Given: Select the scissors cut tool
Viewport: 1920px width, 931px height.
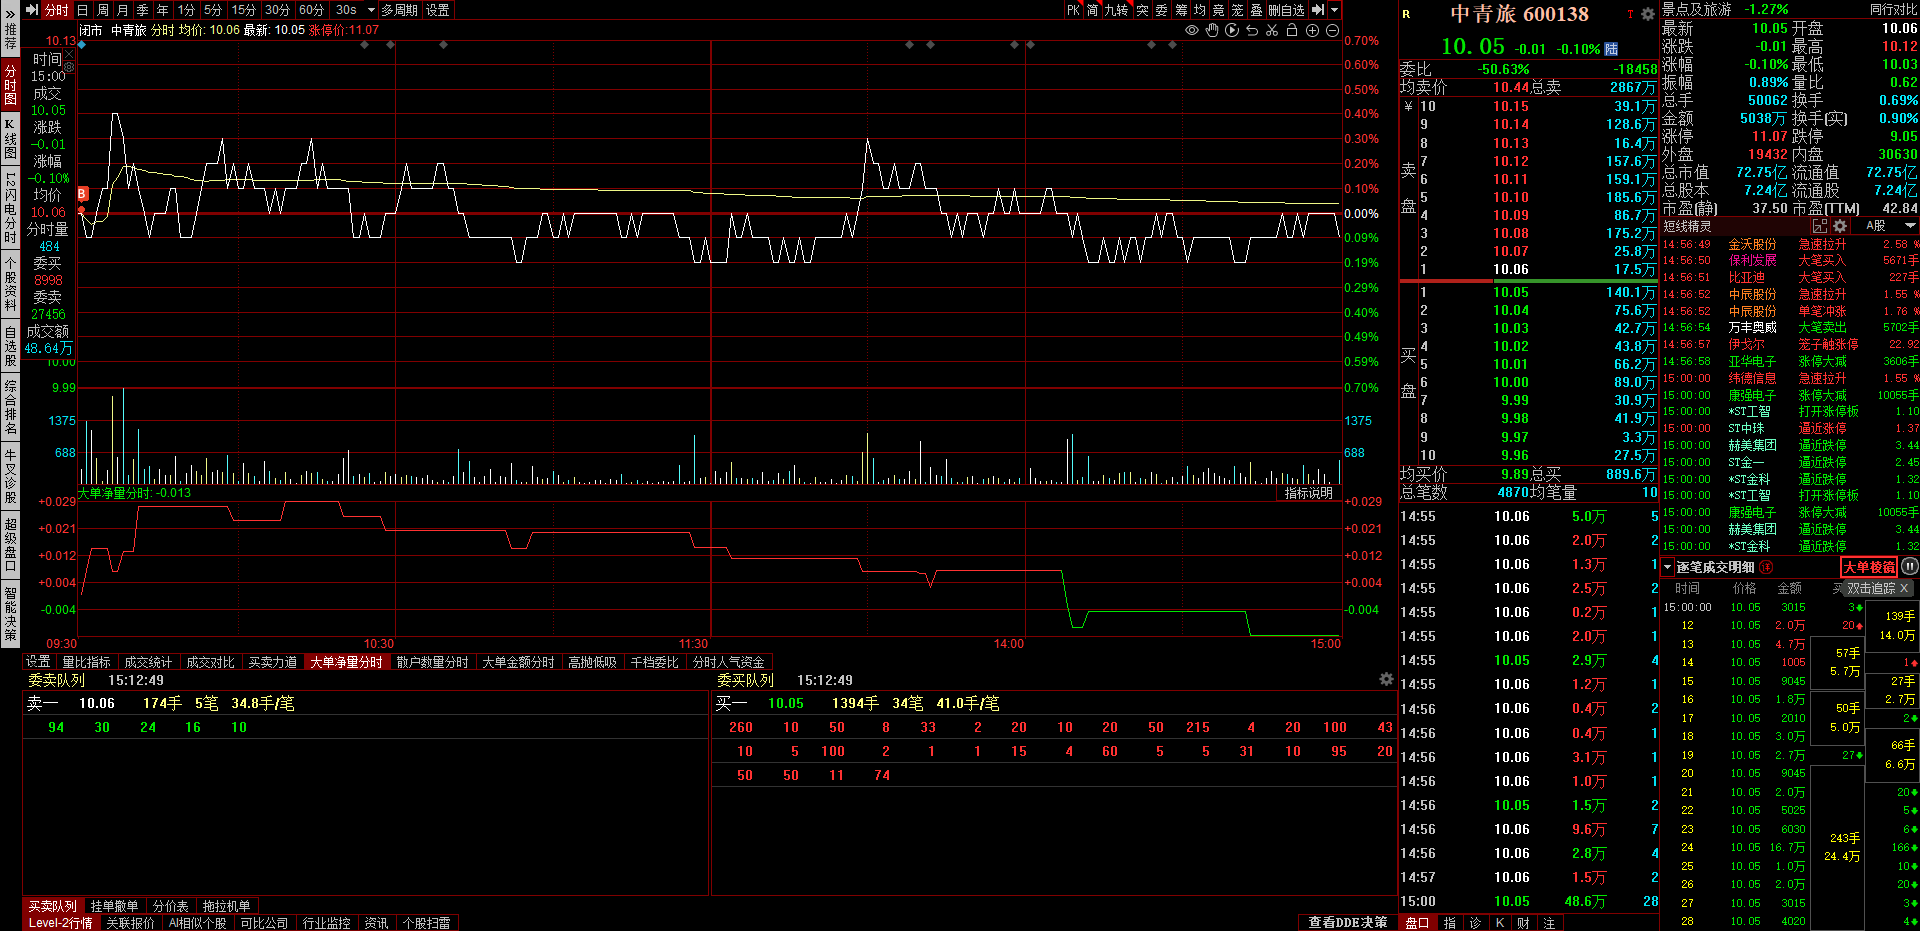Looking at the screenshot, I should 1272,30.
